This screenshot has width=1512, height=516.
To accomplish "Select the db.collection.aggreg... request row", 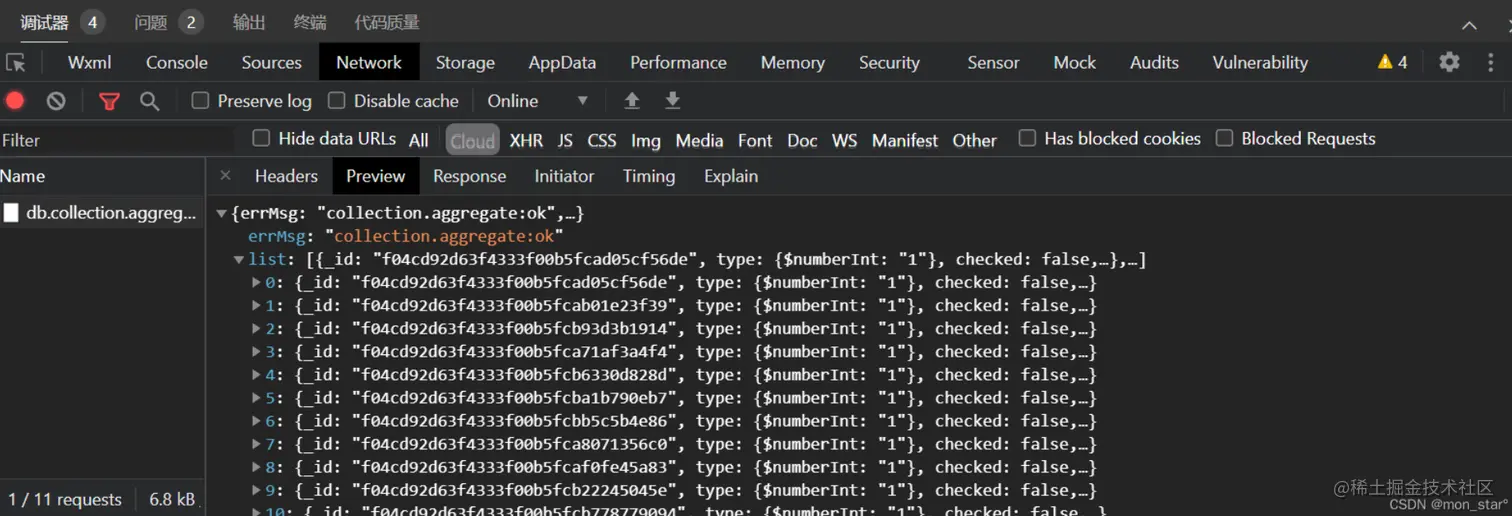I will (102, 212).
